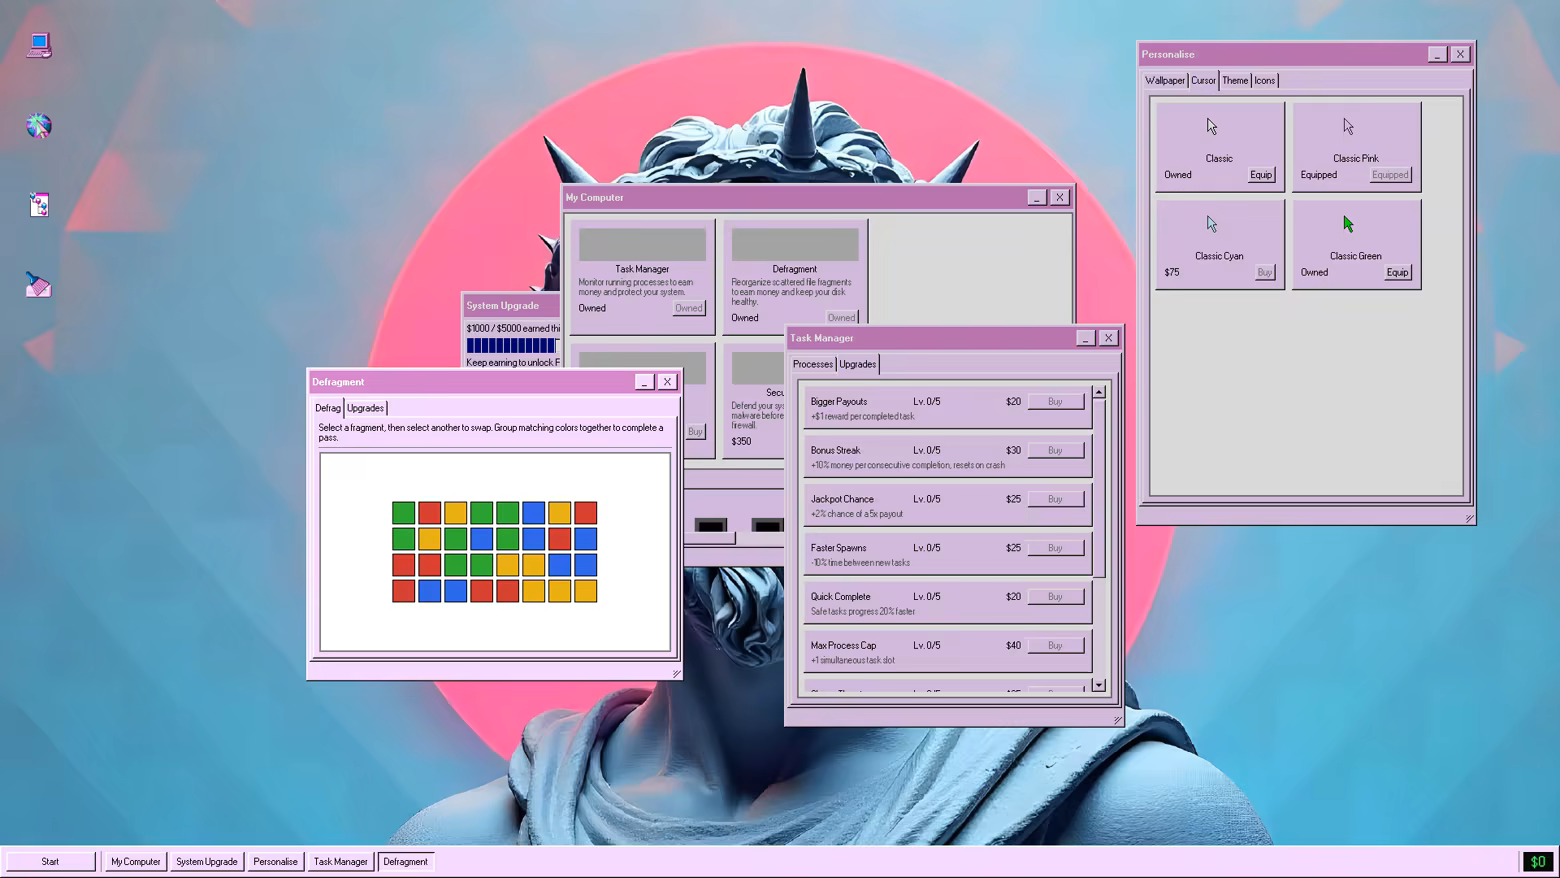This screenshot has width=1560, height=878.
Task: Buy the Jackpot Chance upgrade
Action: click(x=1055, y=499)
